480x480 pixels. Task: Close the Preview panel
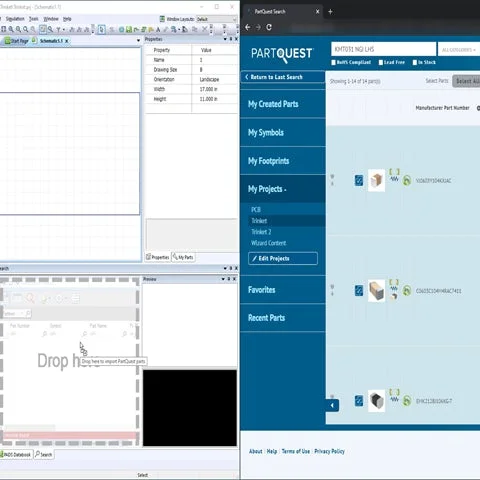point(235,279)
